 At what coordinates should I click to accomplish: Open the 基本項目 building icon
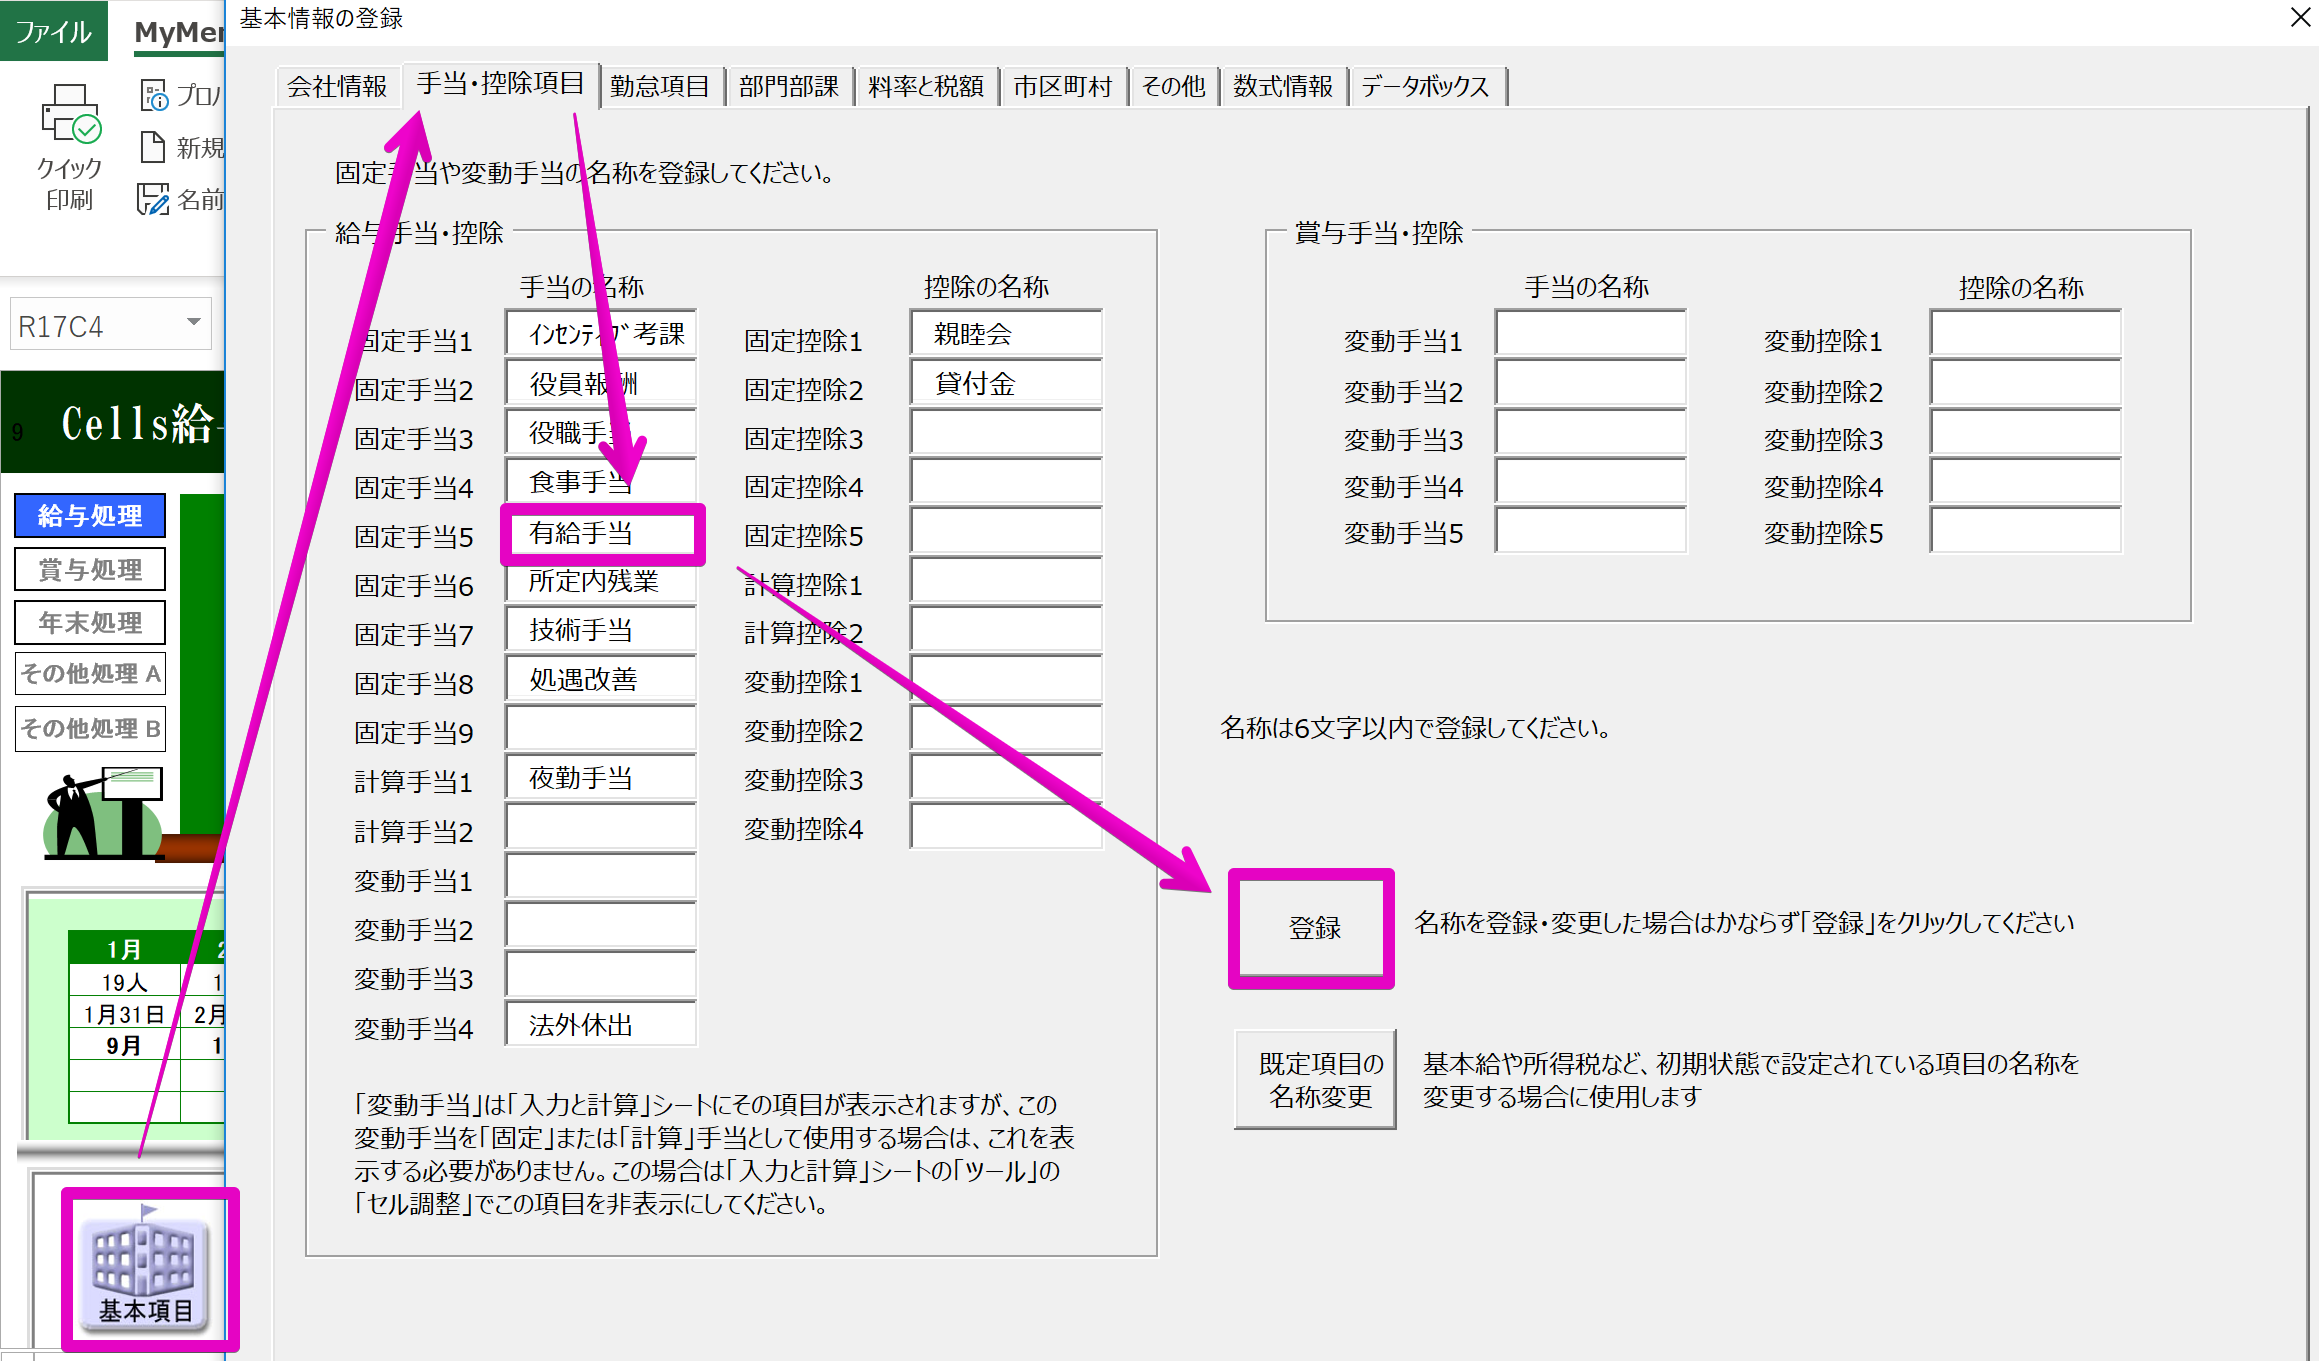146,1267
